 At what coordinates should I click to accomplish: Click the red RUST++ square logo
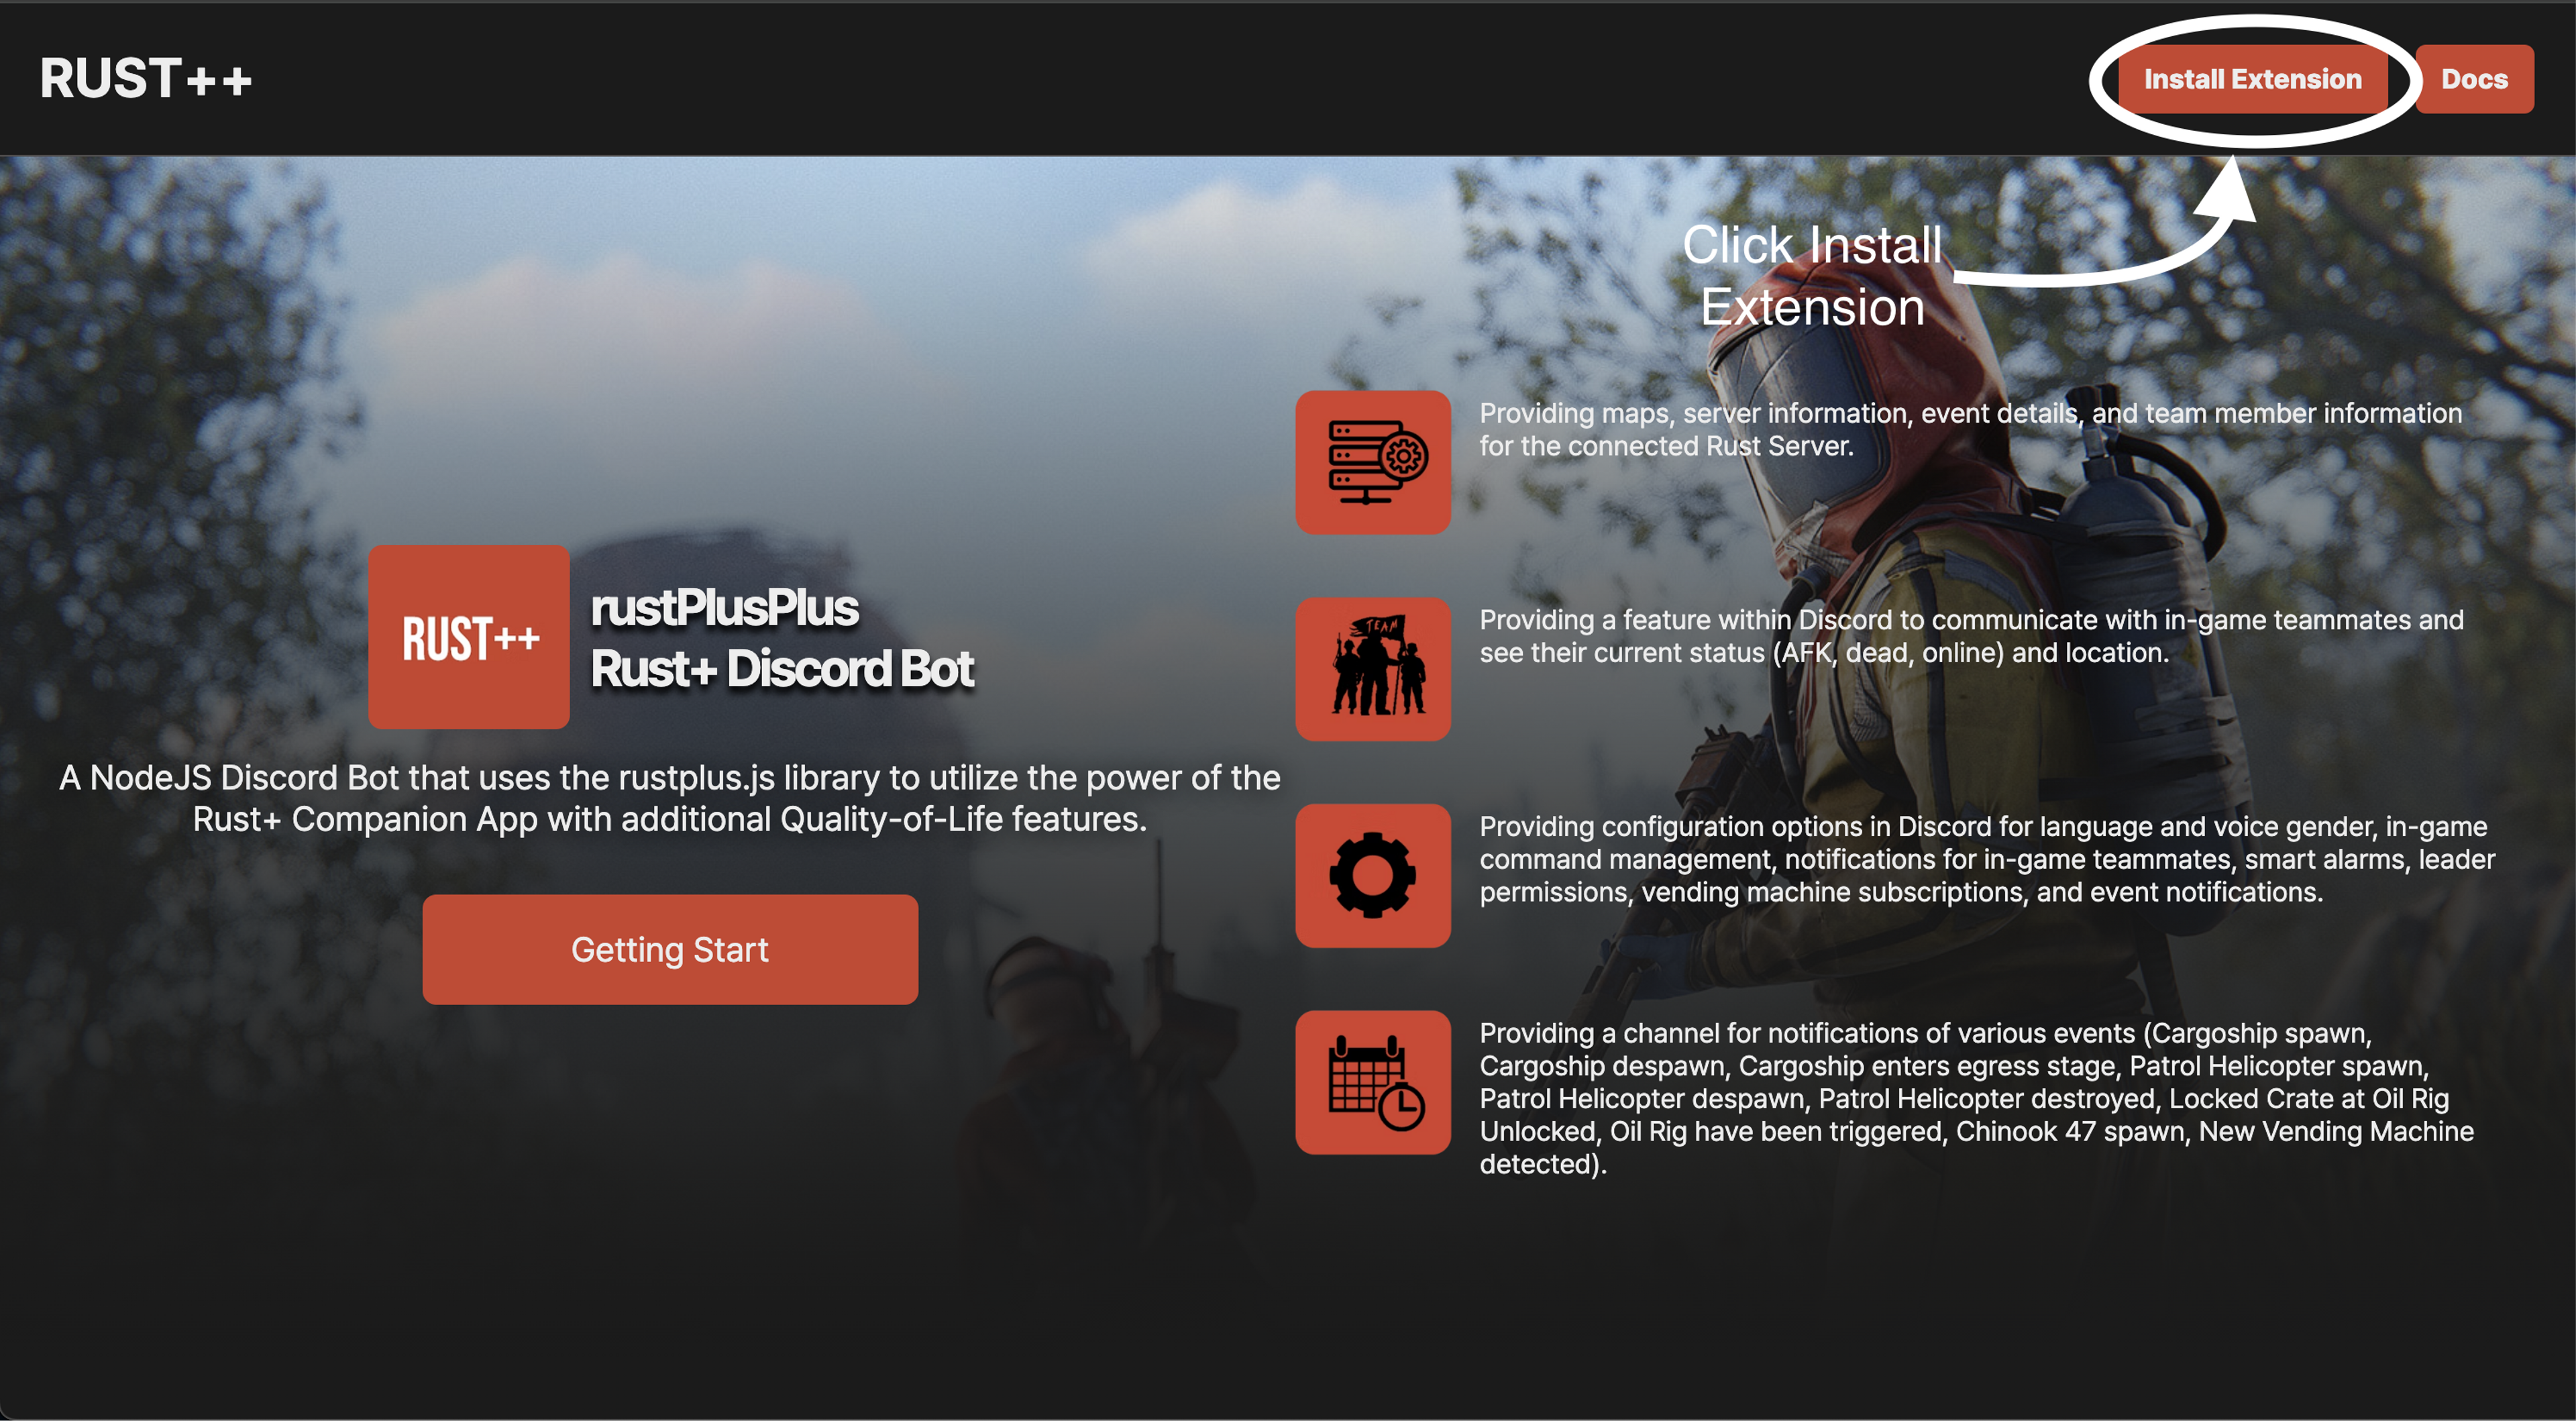coord(469,637)
